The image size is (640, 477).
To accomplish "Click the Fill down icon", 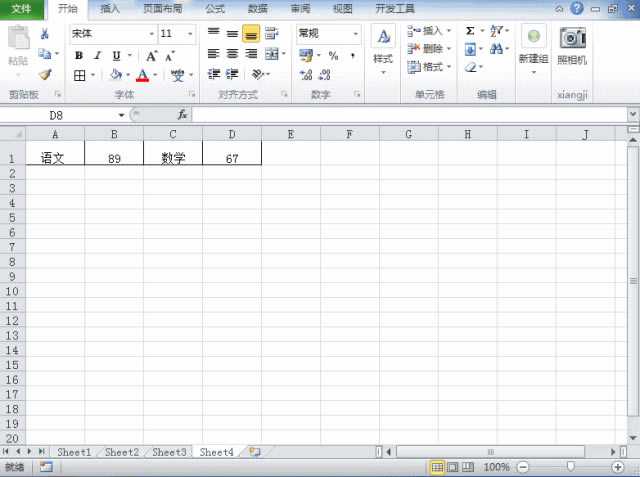I will [470, 50].
